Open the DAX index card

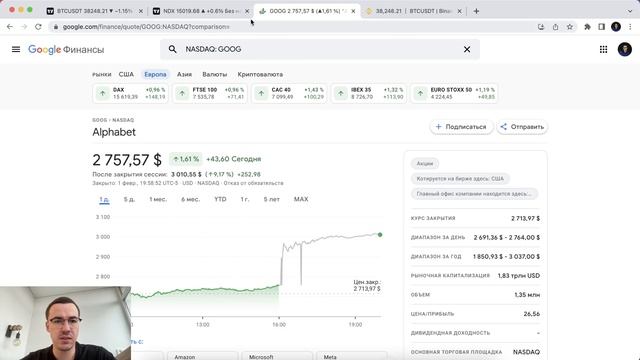point(130,93)
